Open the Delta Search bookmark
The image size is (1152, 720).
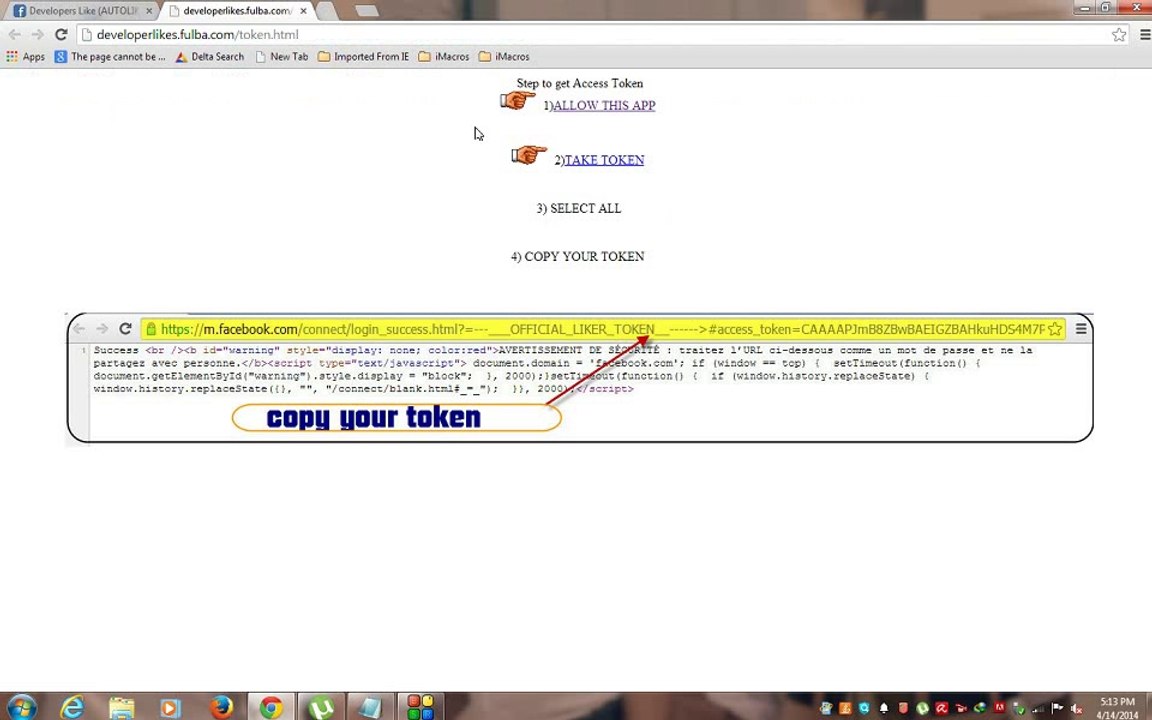[209, 57]
